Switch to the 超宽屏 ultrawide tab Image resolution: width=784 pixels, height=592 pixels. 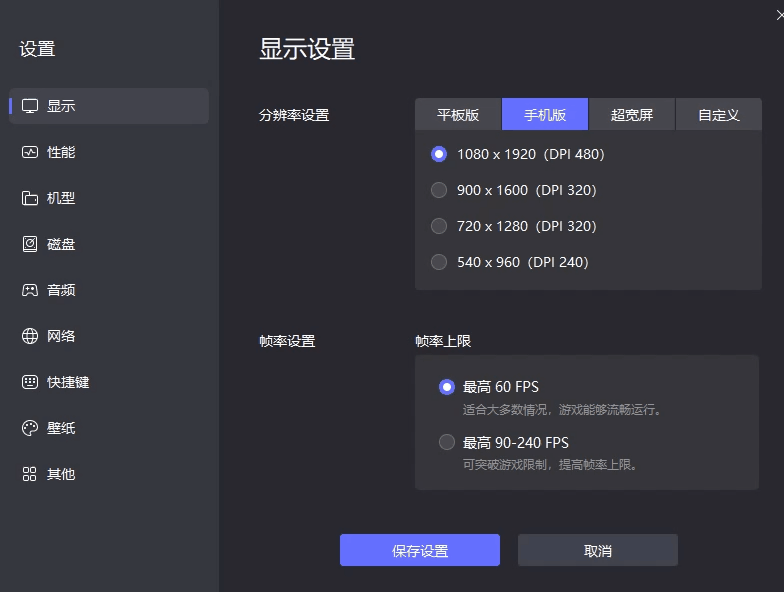tap(632, 115)
